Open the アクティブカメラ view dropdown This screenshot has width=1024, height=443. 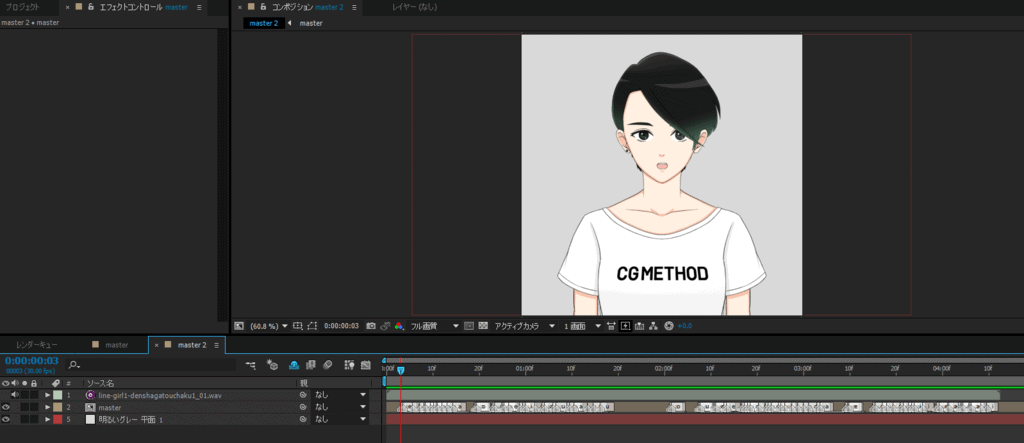[x=523, y=326]
